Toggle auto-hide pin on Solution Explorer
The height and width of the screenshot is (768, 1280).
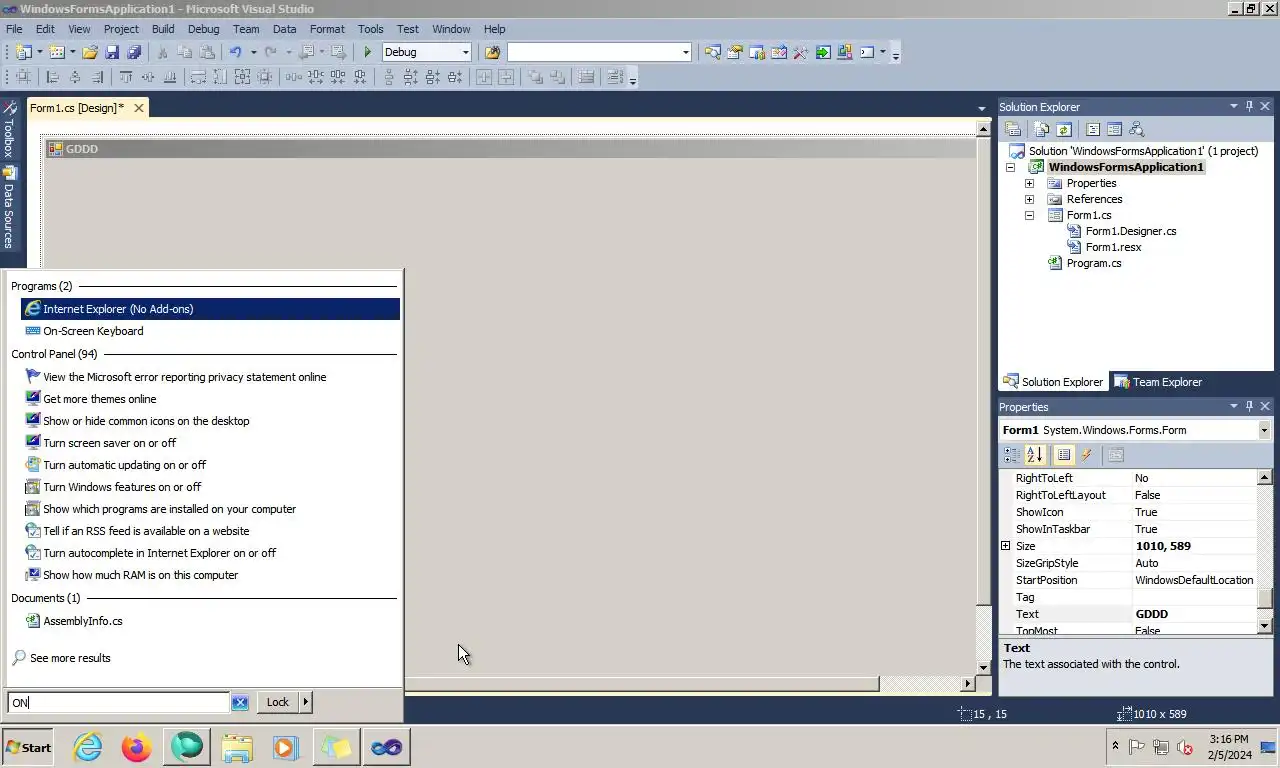pyautogui.click(x=1249, y=106)
